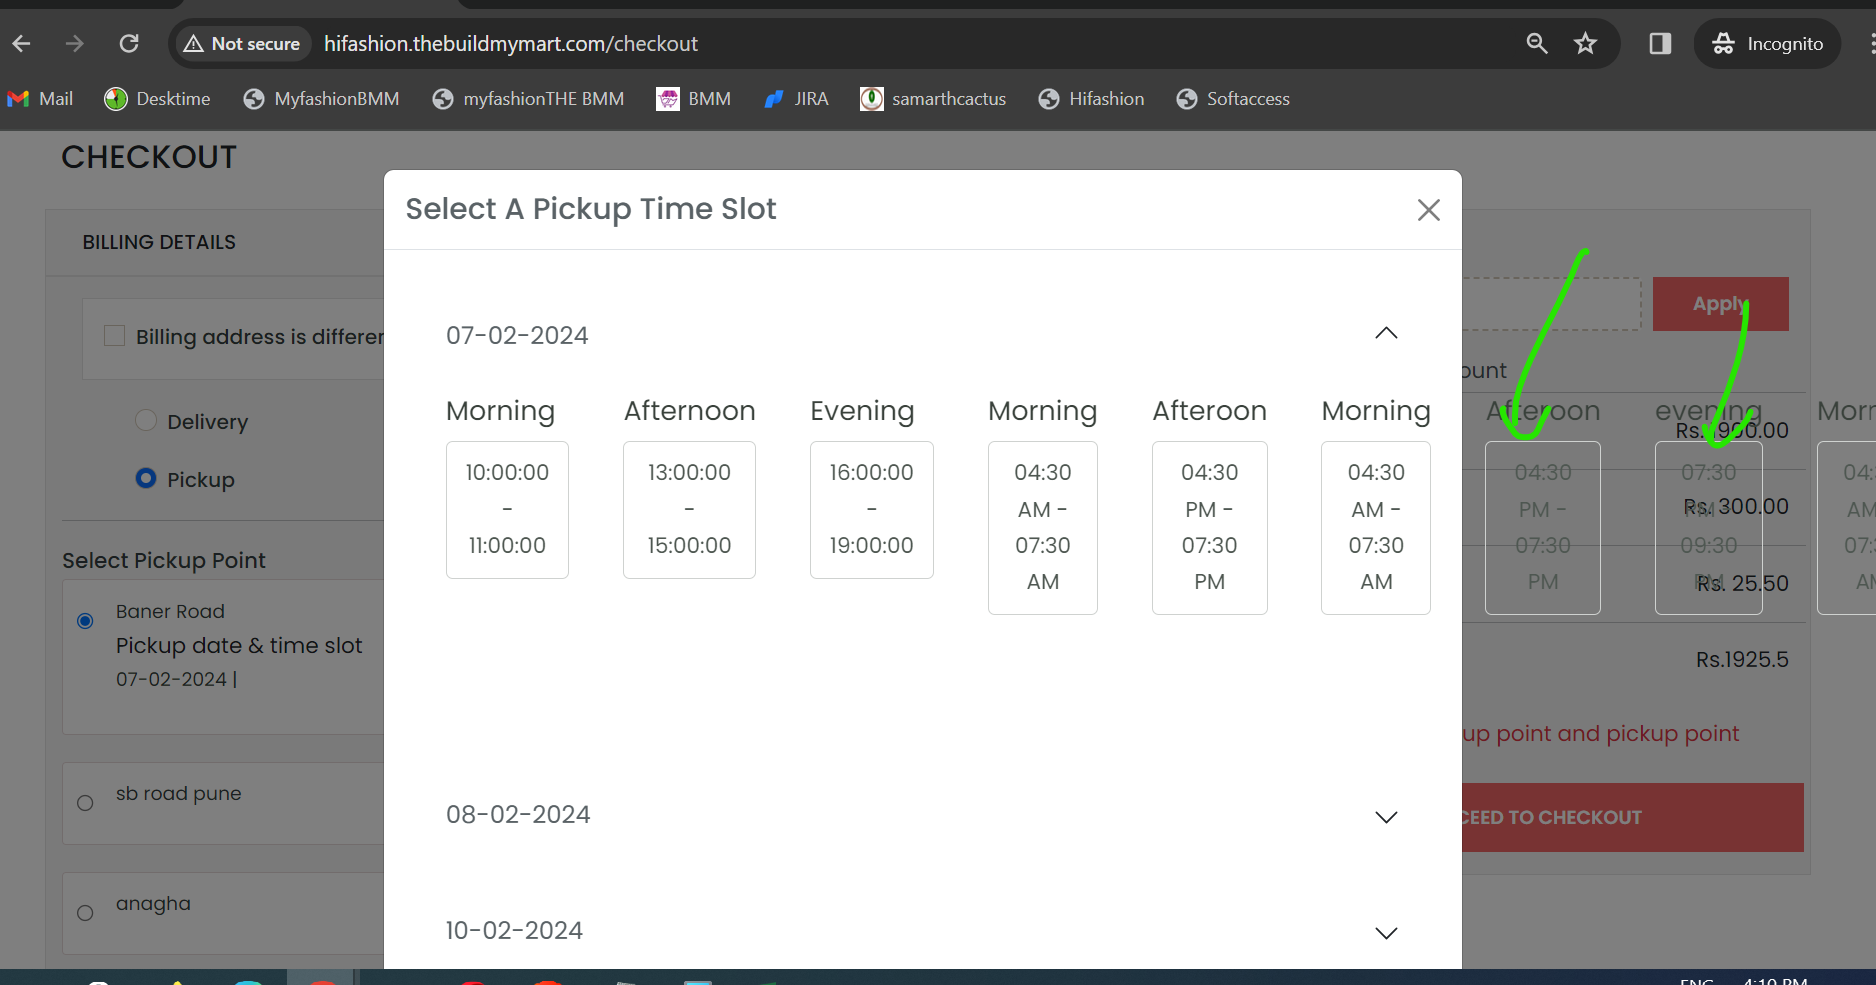The height and width of the screenshot is (985, 1876).
Task: Open the Softaccess bookmark
Action: coord(1233,99)
